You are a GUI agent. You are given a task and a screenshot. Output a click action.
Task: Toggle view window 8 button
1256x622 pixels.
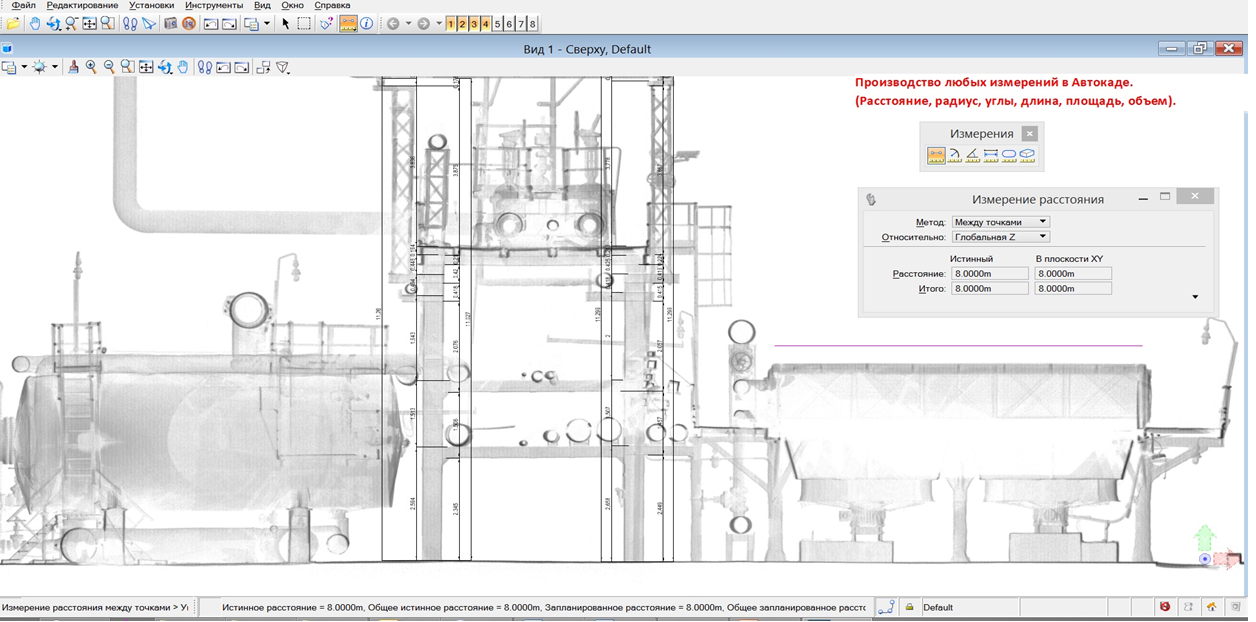(x=532, y=23)
